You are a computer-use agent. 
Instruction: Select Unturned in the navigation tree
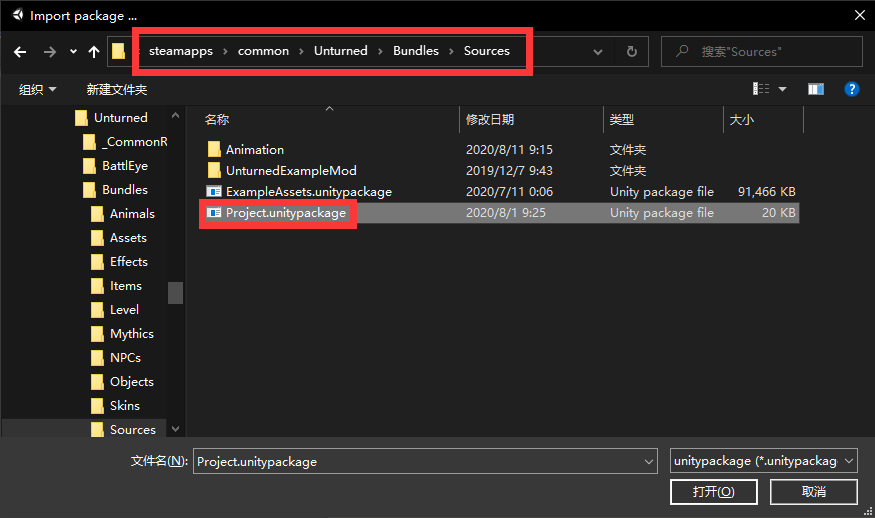(121, 118)
